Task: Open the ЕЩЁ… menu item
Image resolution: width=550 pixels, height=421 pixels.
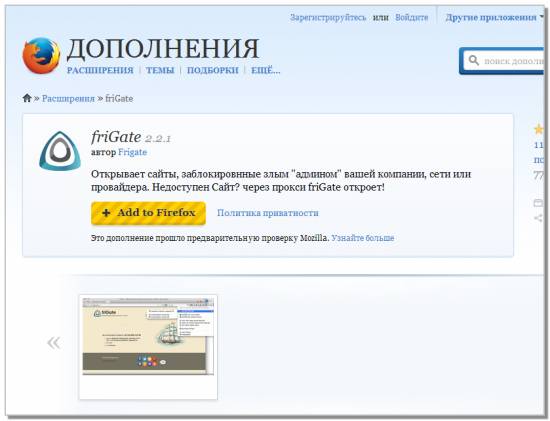Action: pyautogui.click(x=266, y=70)
